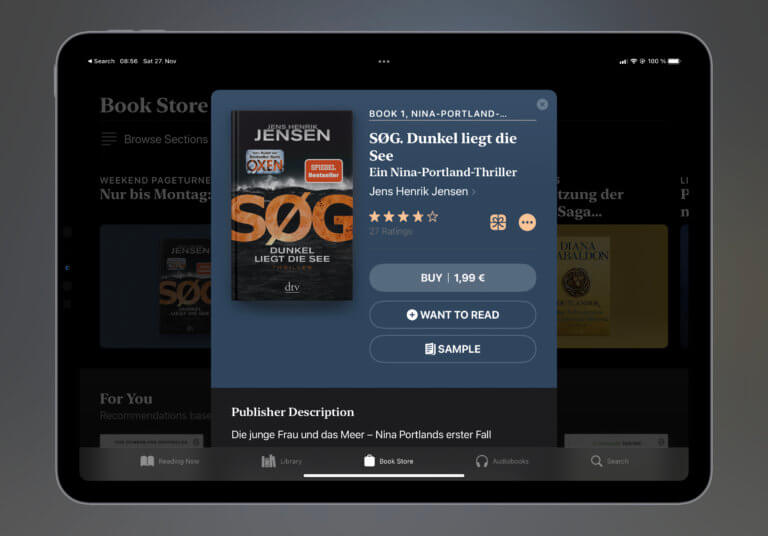Screen dimensions: 768x536
Task: Buy the book for 1,99 €
Action: click(453, 278)
